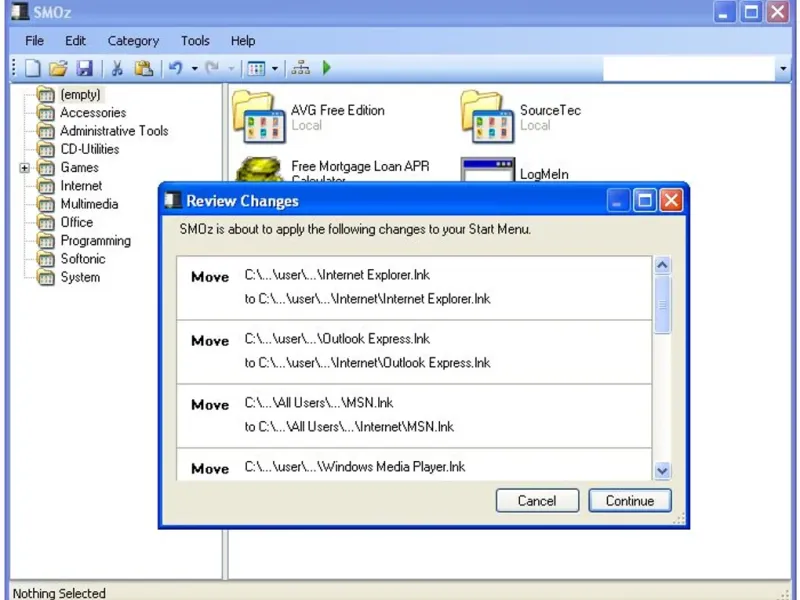Click Cancel in Review Changes dialog
The height and width of the screenshot is (600, 800).
pyautogui.click(x=537, y=501)
